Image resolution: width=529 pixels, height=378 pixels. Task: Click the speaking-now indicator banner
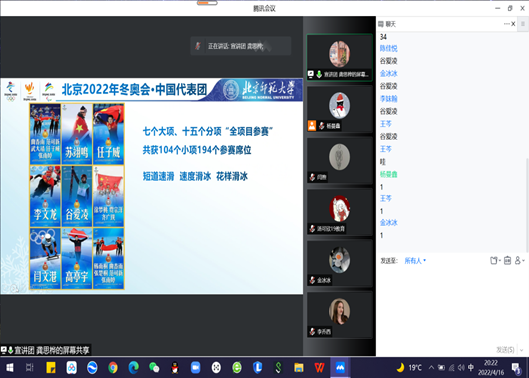[x=241, y=46]
